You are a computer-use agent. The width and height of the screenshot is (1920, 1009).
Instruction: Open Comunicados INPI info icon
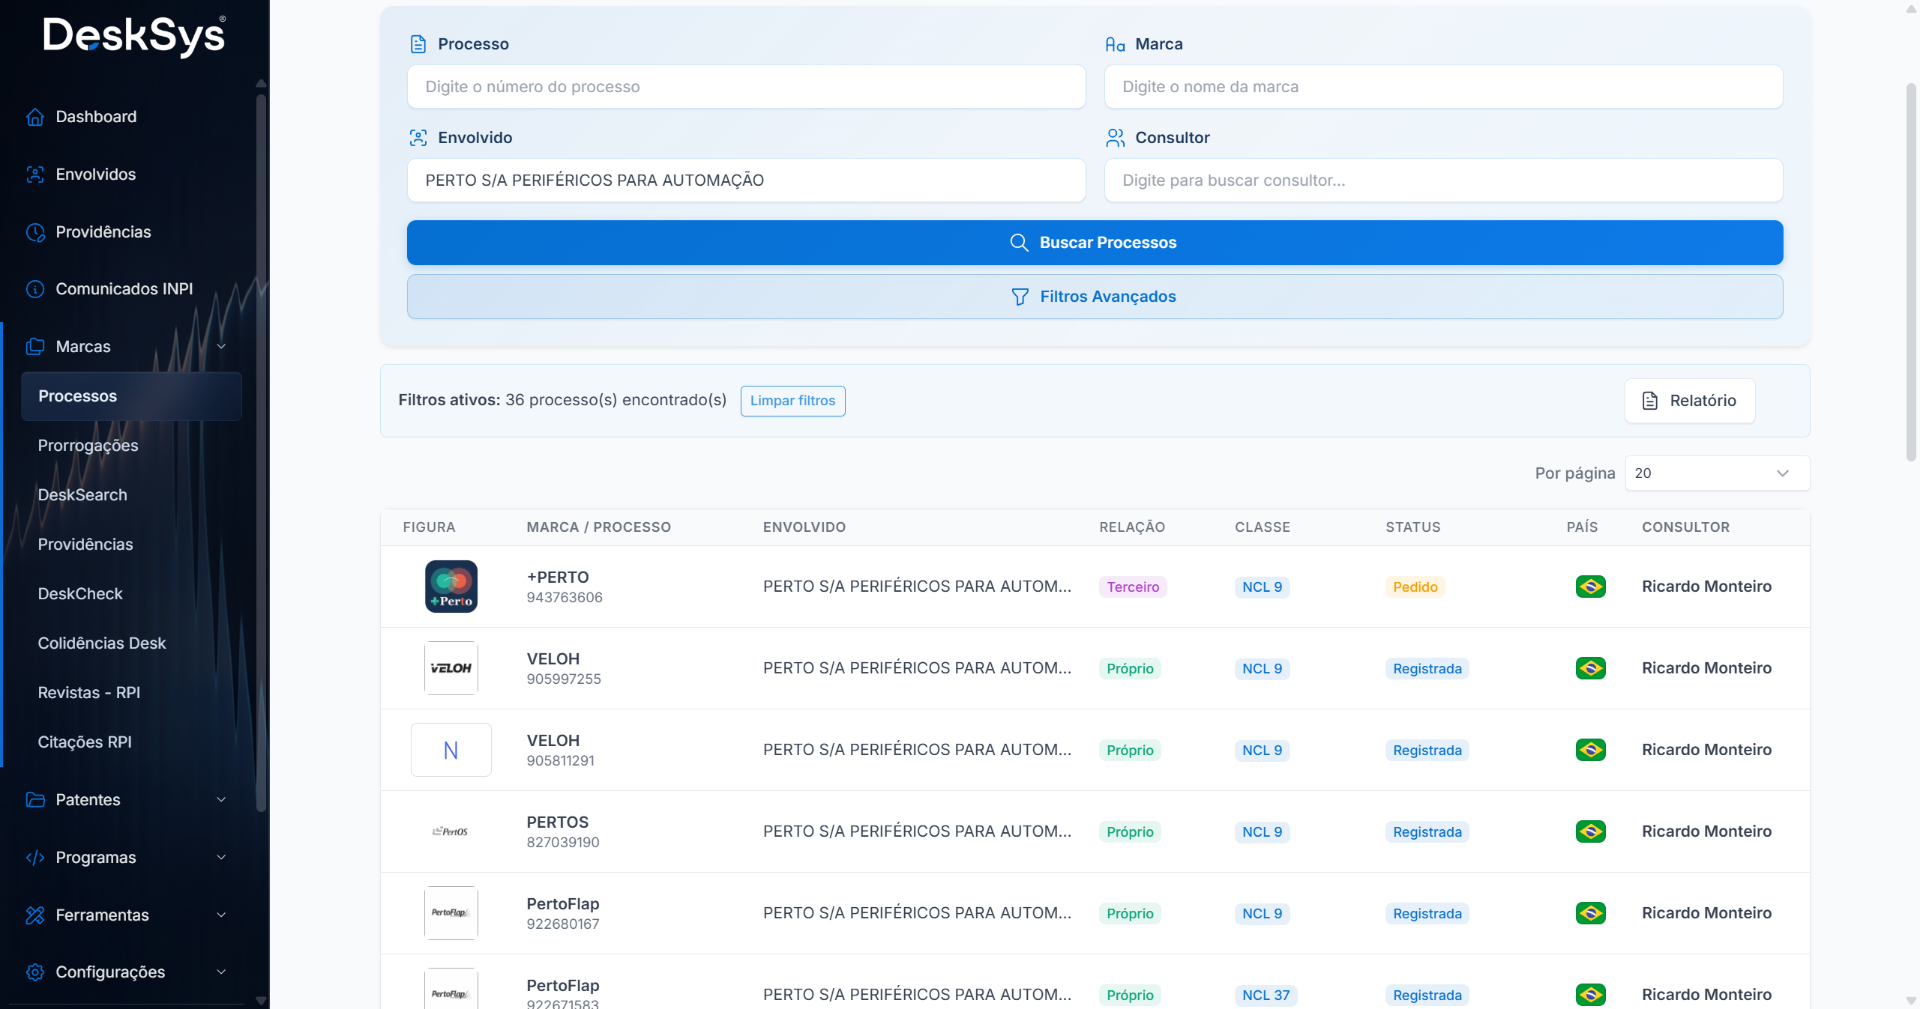point(35,289)
